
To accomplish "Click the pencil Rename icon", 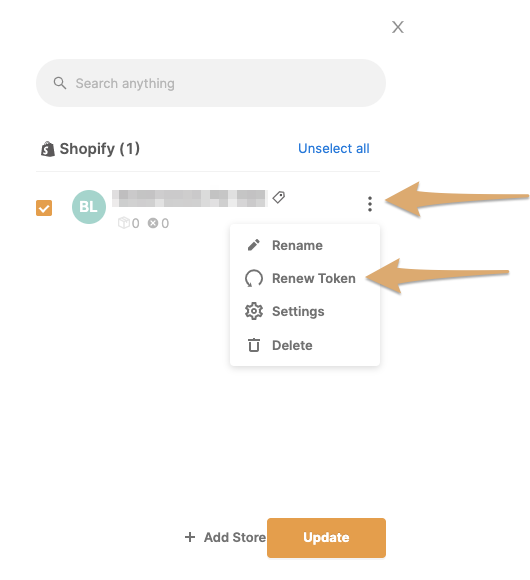I will click(x=254, y=245).
